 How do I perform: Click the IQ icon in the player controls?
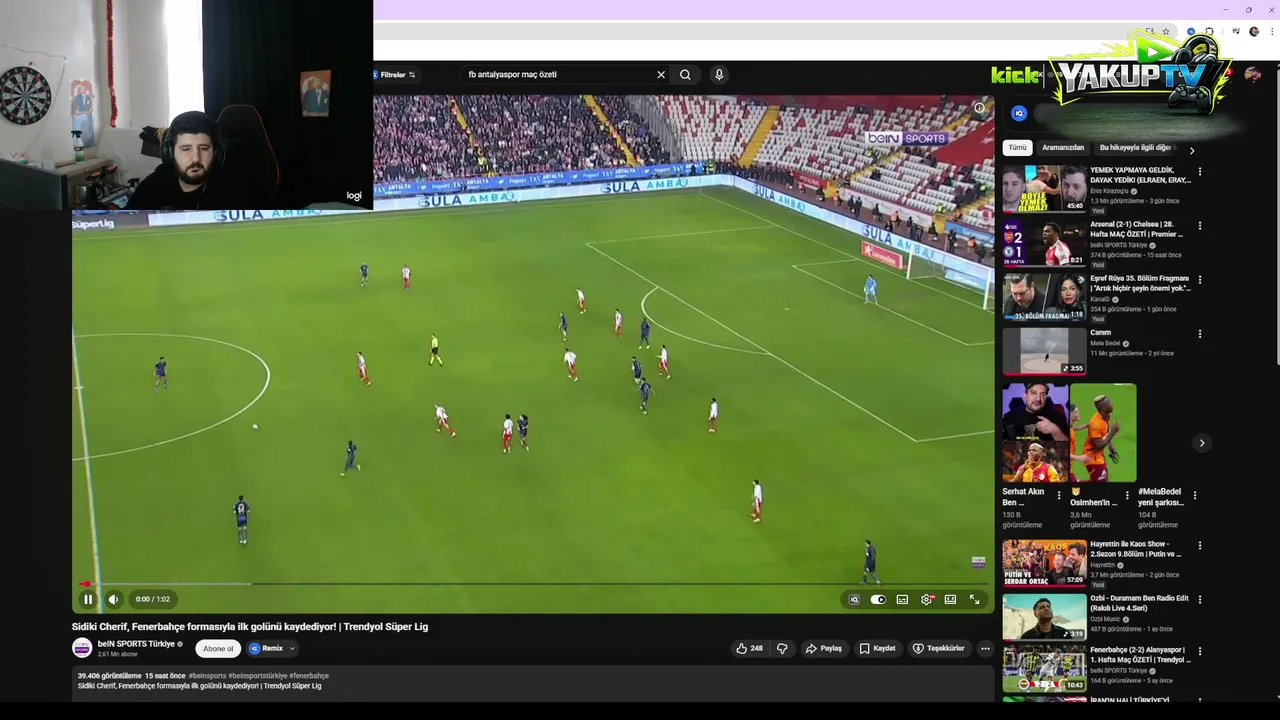[x=854, y=599]
